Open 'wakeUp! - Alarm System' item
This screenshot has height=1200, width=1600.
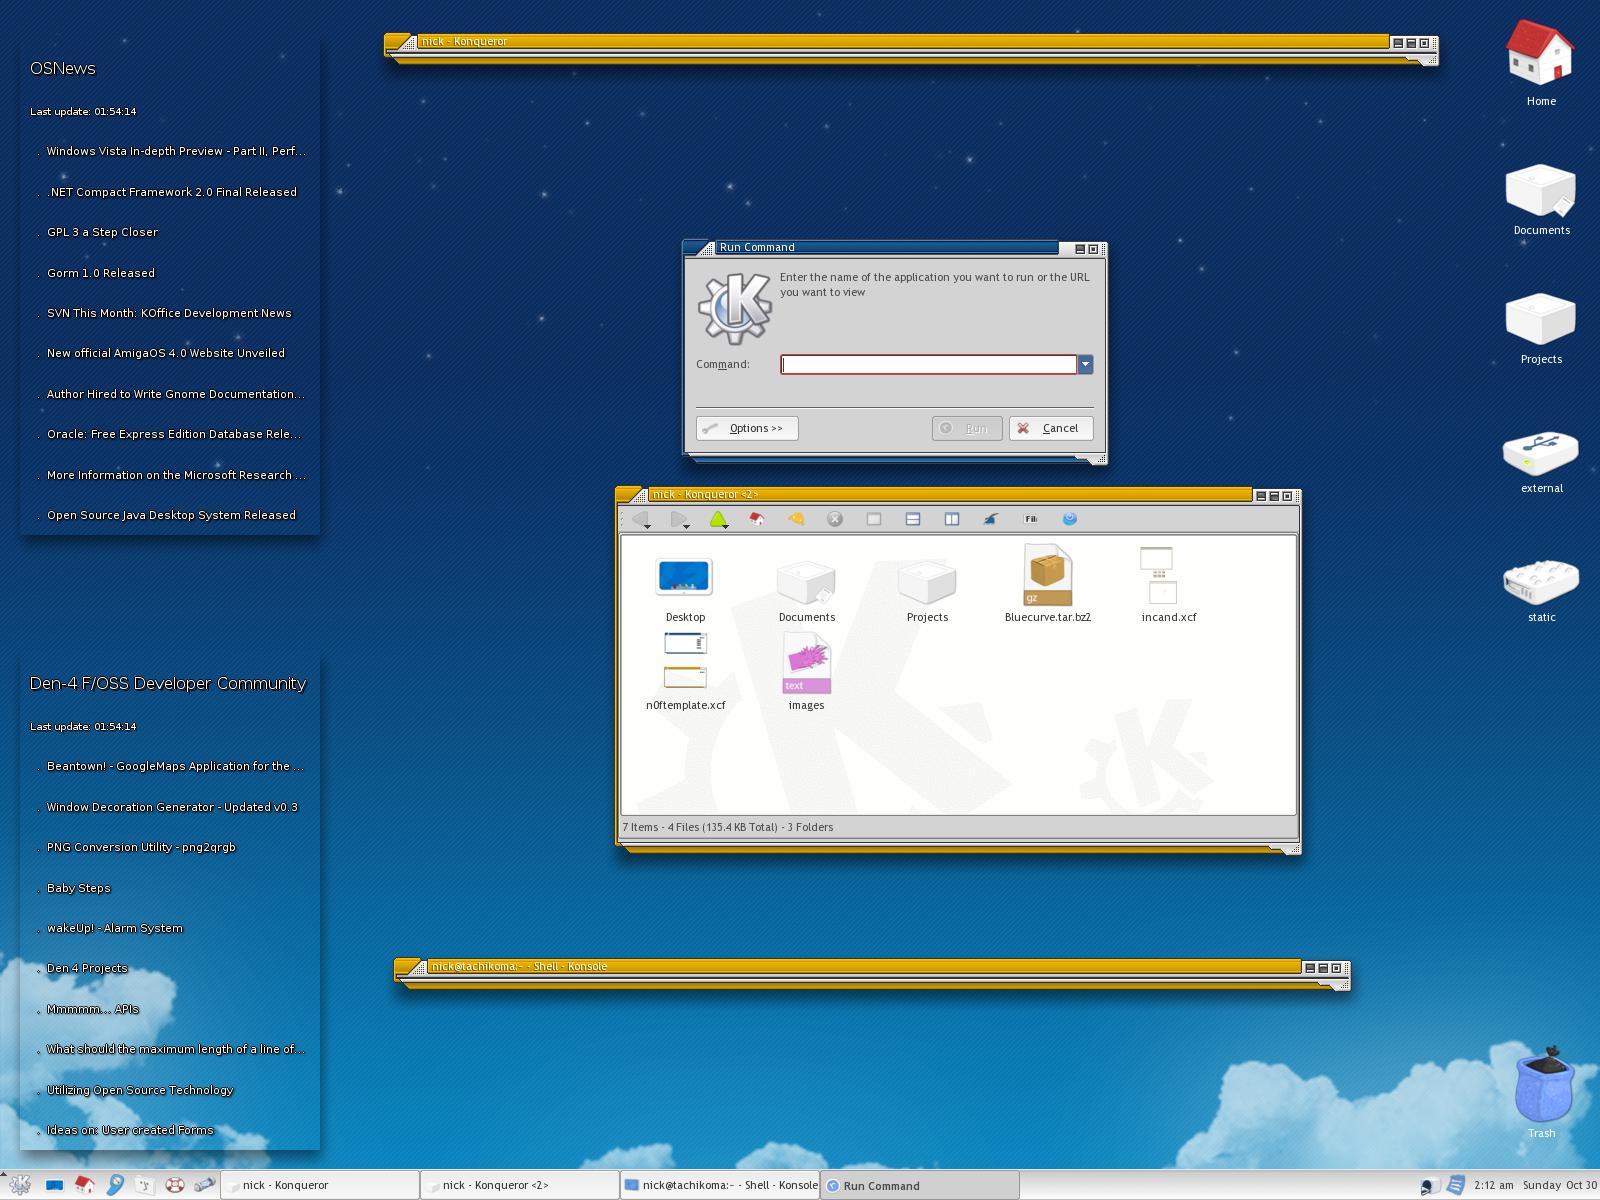(114, 928)
